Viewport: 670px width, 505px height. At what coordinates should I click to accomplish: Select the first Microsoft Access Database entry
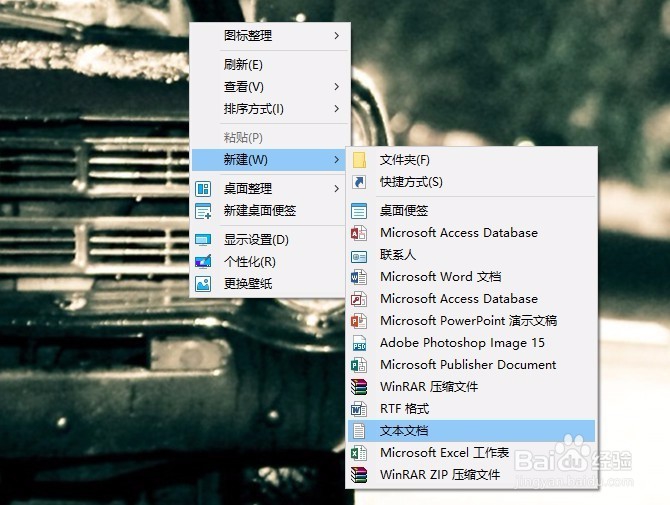[x=471, y=233]
